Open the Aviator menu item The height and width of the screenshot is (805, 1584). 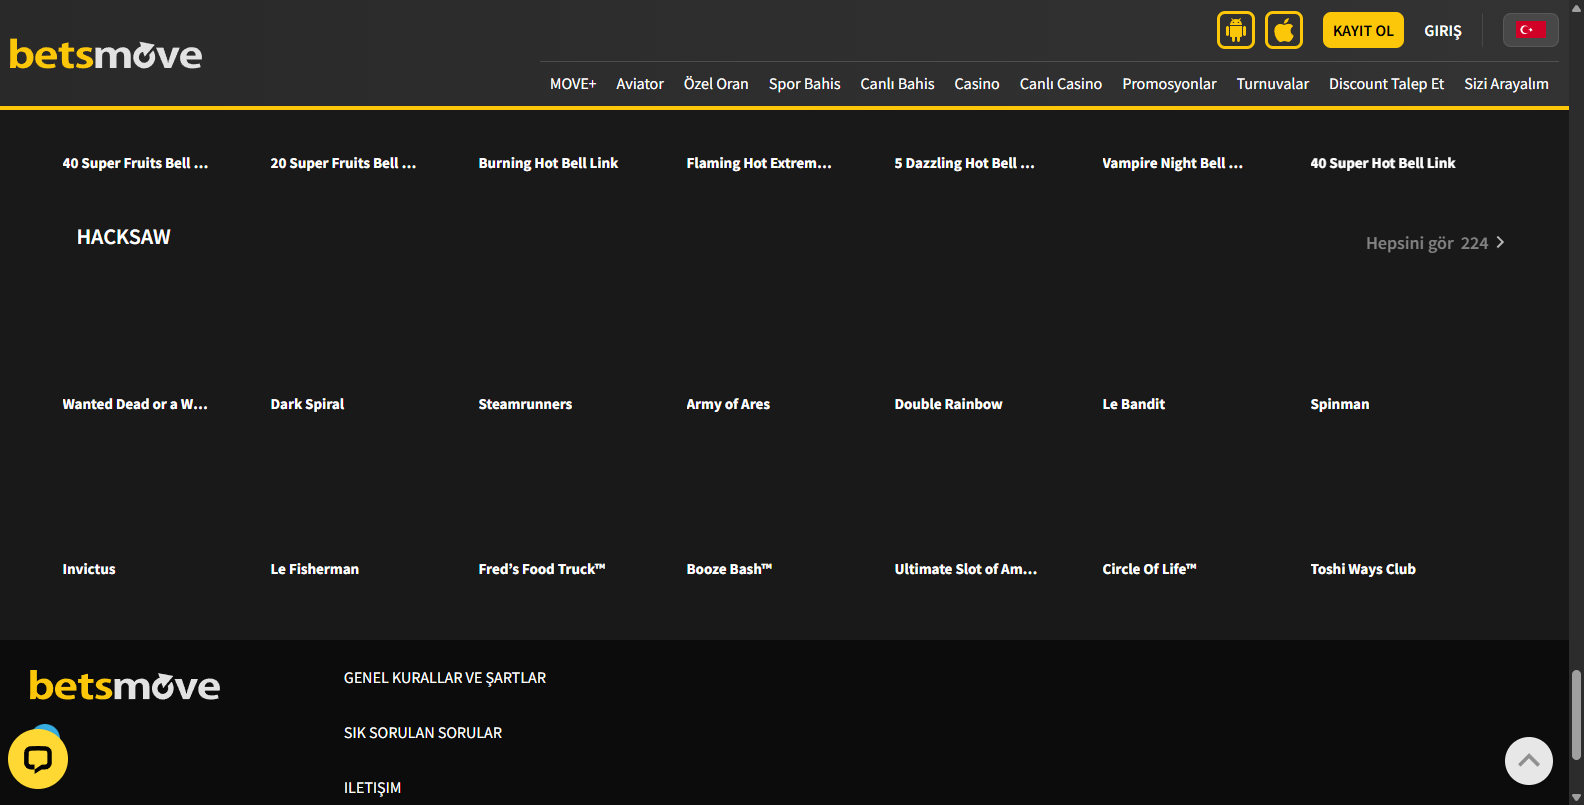[639, 84]
